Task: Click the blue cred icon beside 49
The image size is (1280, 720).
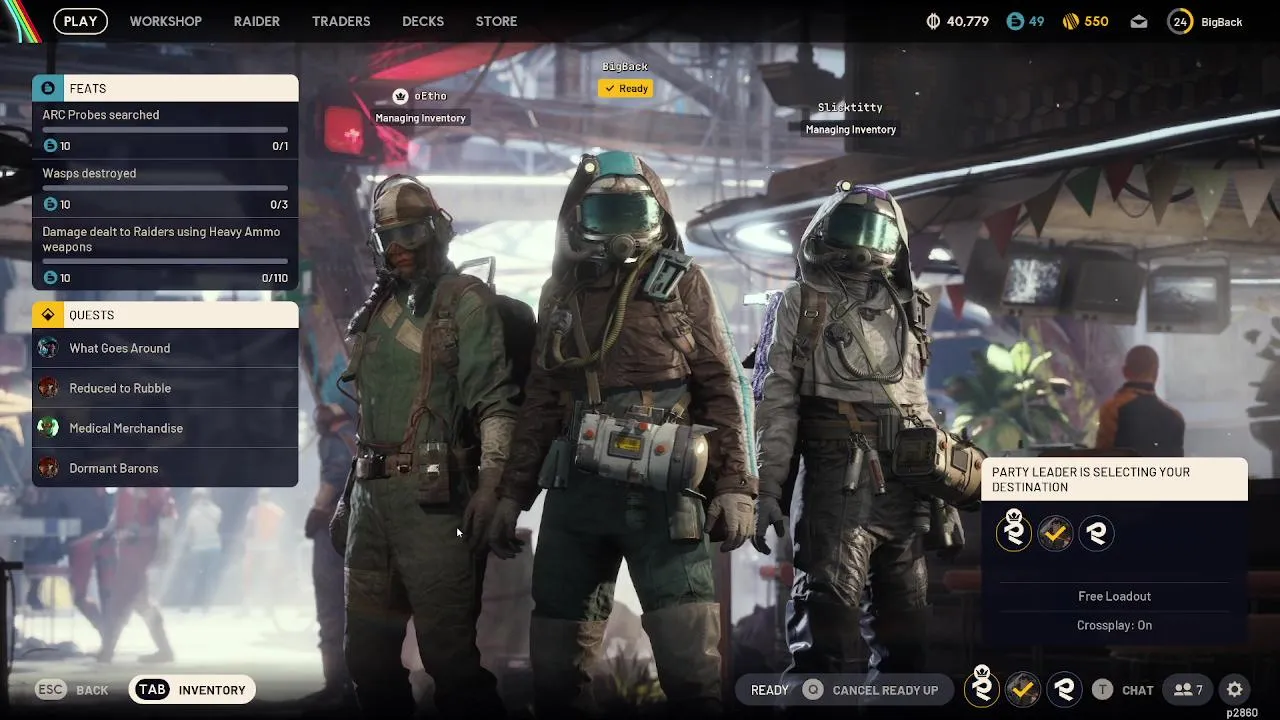Action: [x=1015, y=21]
